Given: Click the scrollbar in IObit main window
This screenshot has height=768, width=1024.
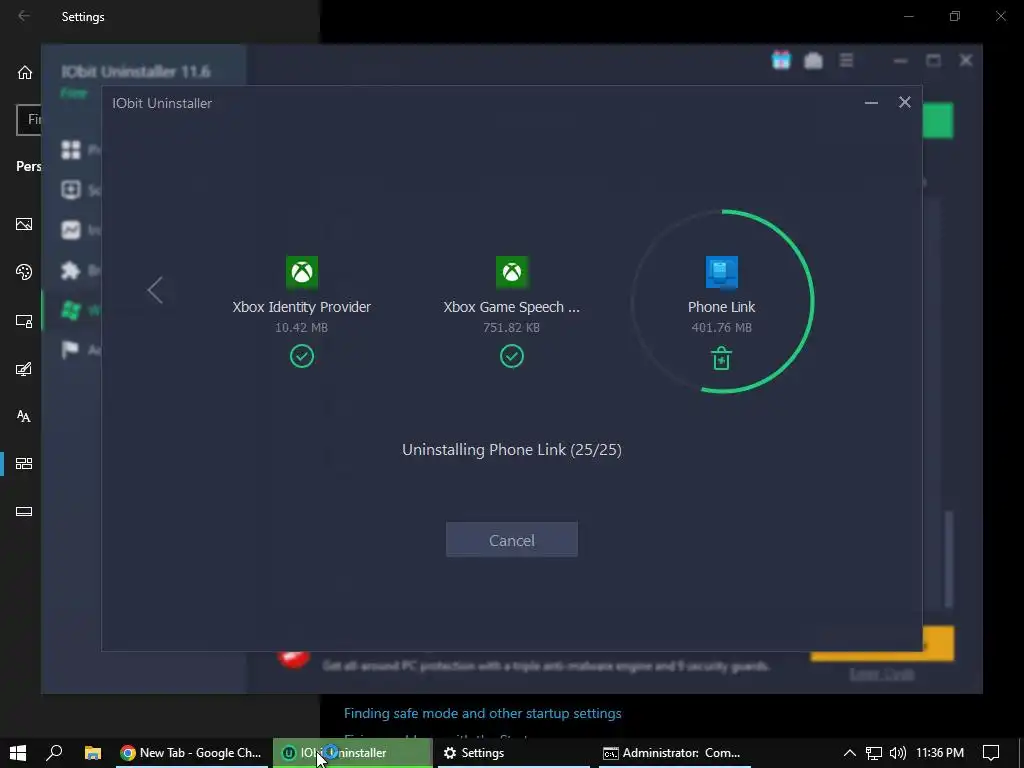Looking at the screenshot, I should [949, 558].
